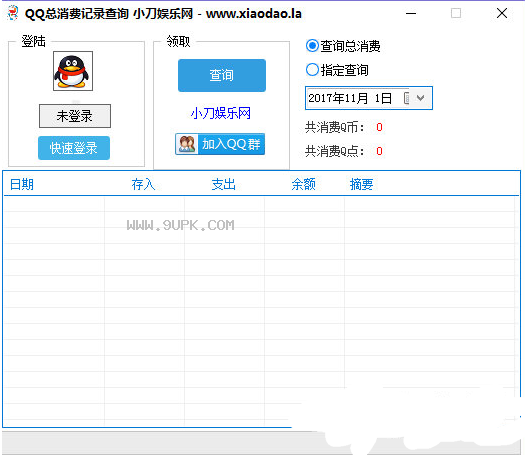Close the QQ总消费记录查询 window
Screen dimensions: 525x455
point(502,13)
